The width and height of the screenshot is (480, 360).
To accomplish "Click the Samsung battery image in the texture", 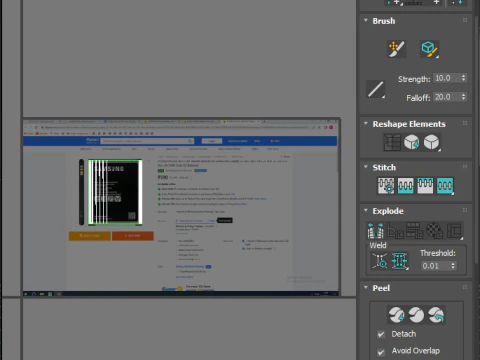I will (115, 192).
